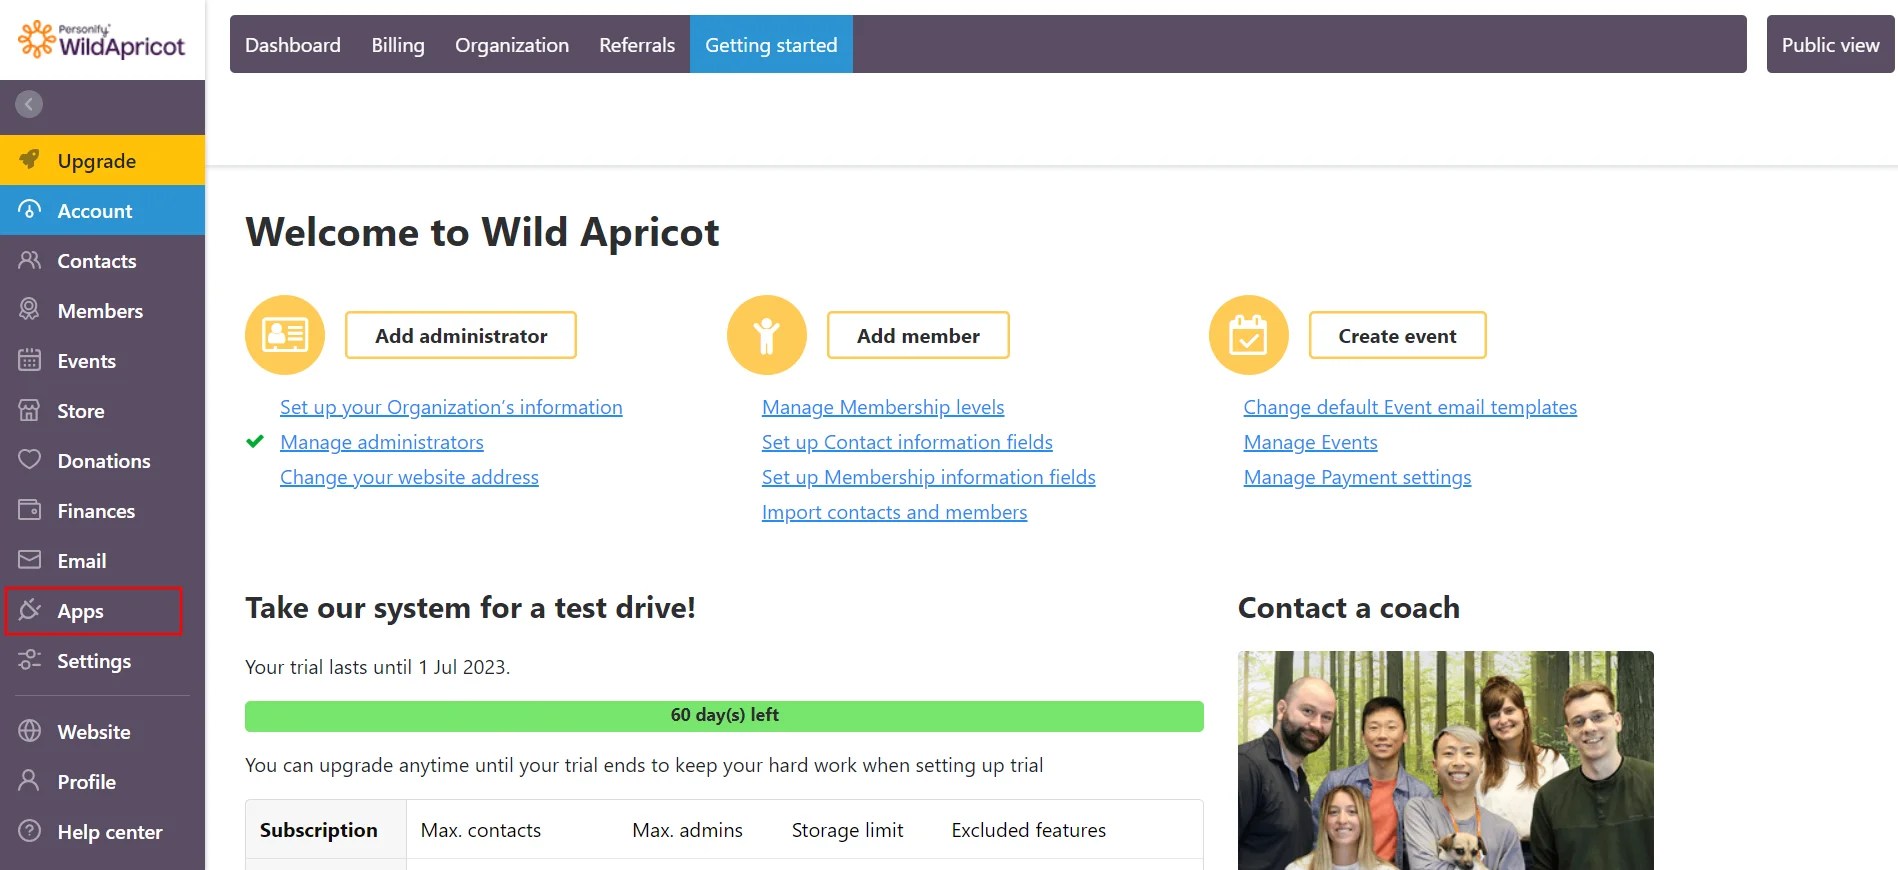Open the Manage Events link
This screenshot has height=870, width=1898.
pos(1310,442)
